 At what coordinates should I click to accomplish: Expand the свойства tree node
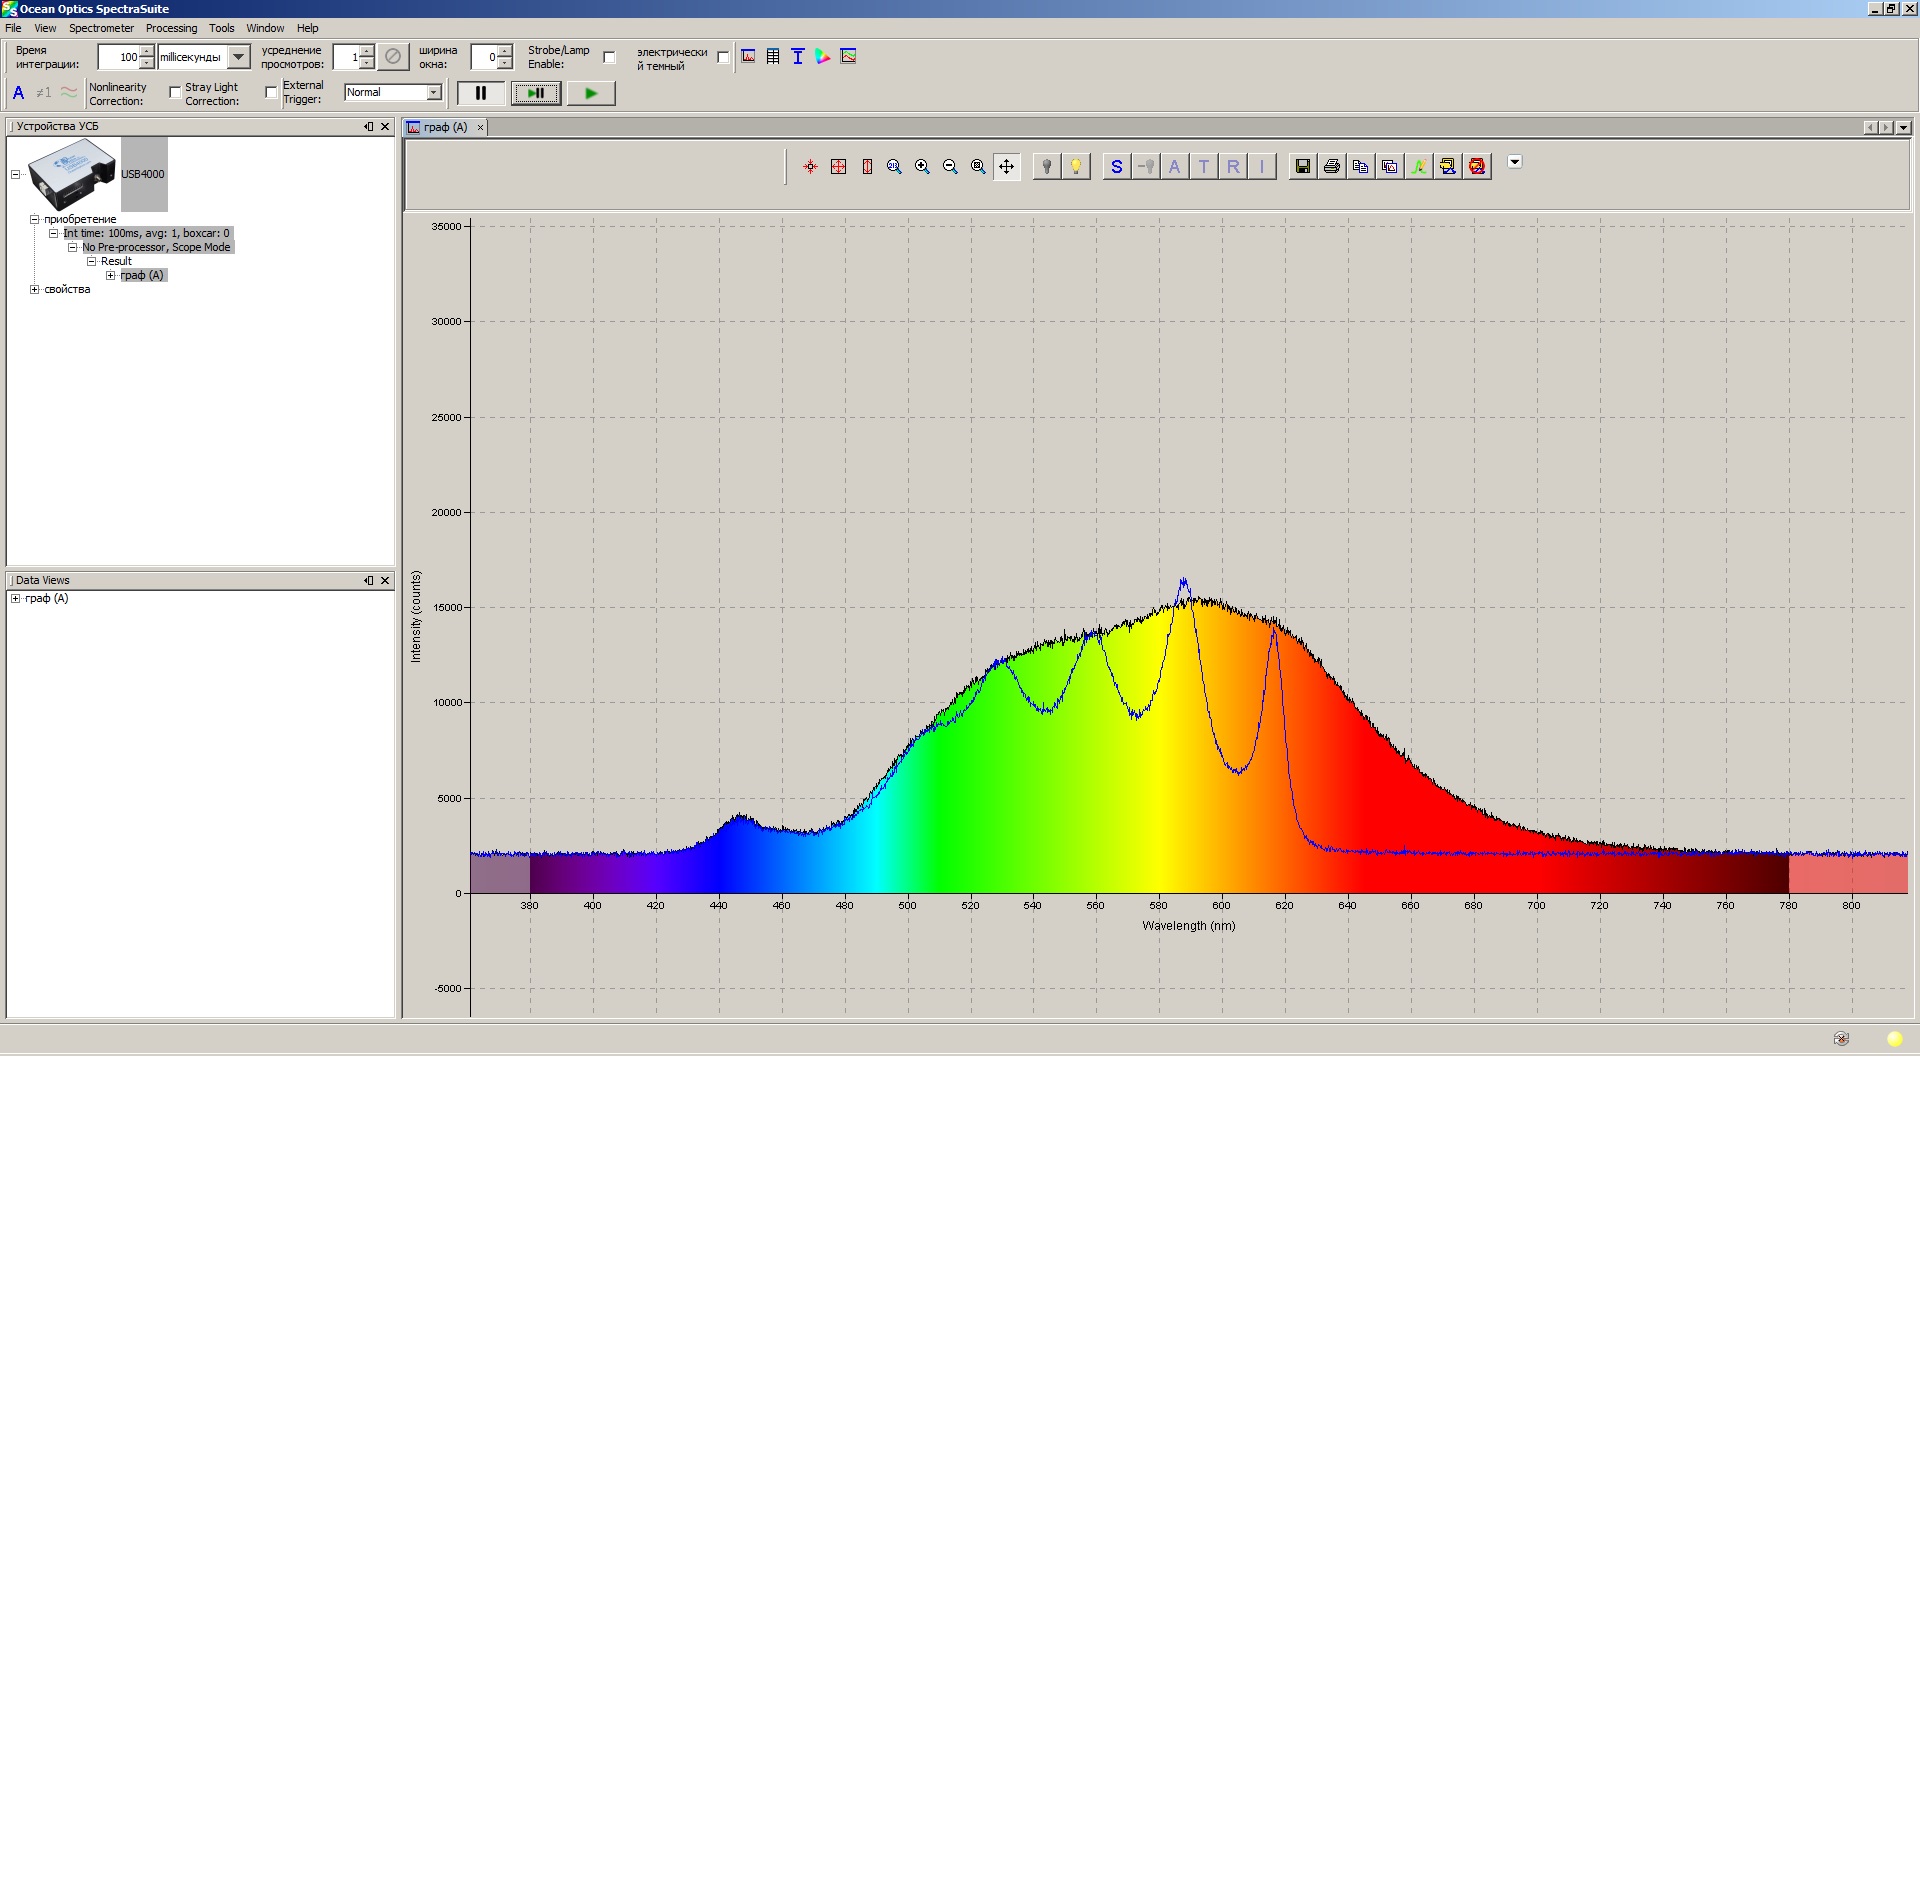click(35, 290)
